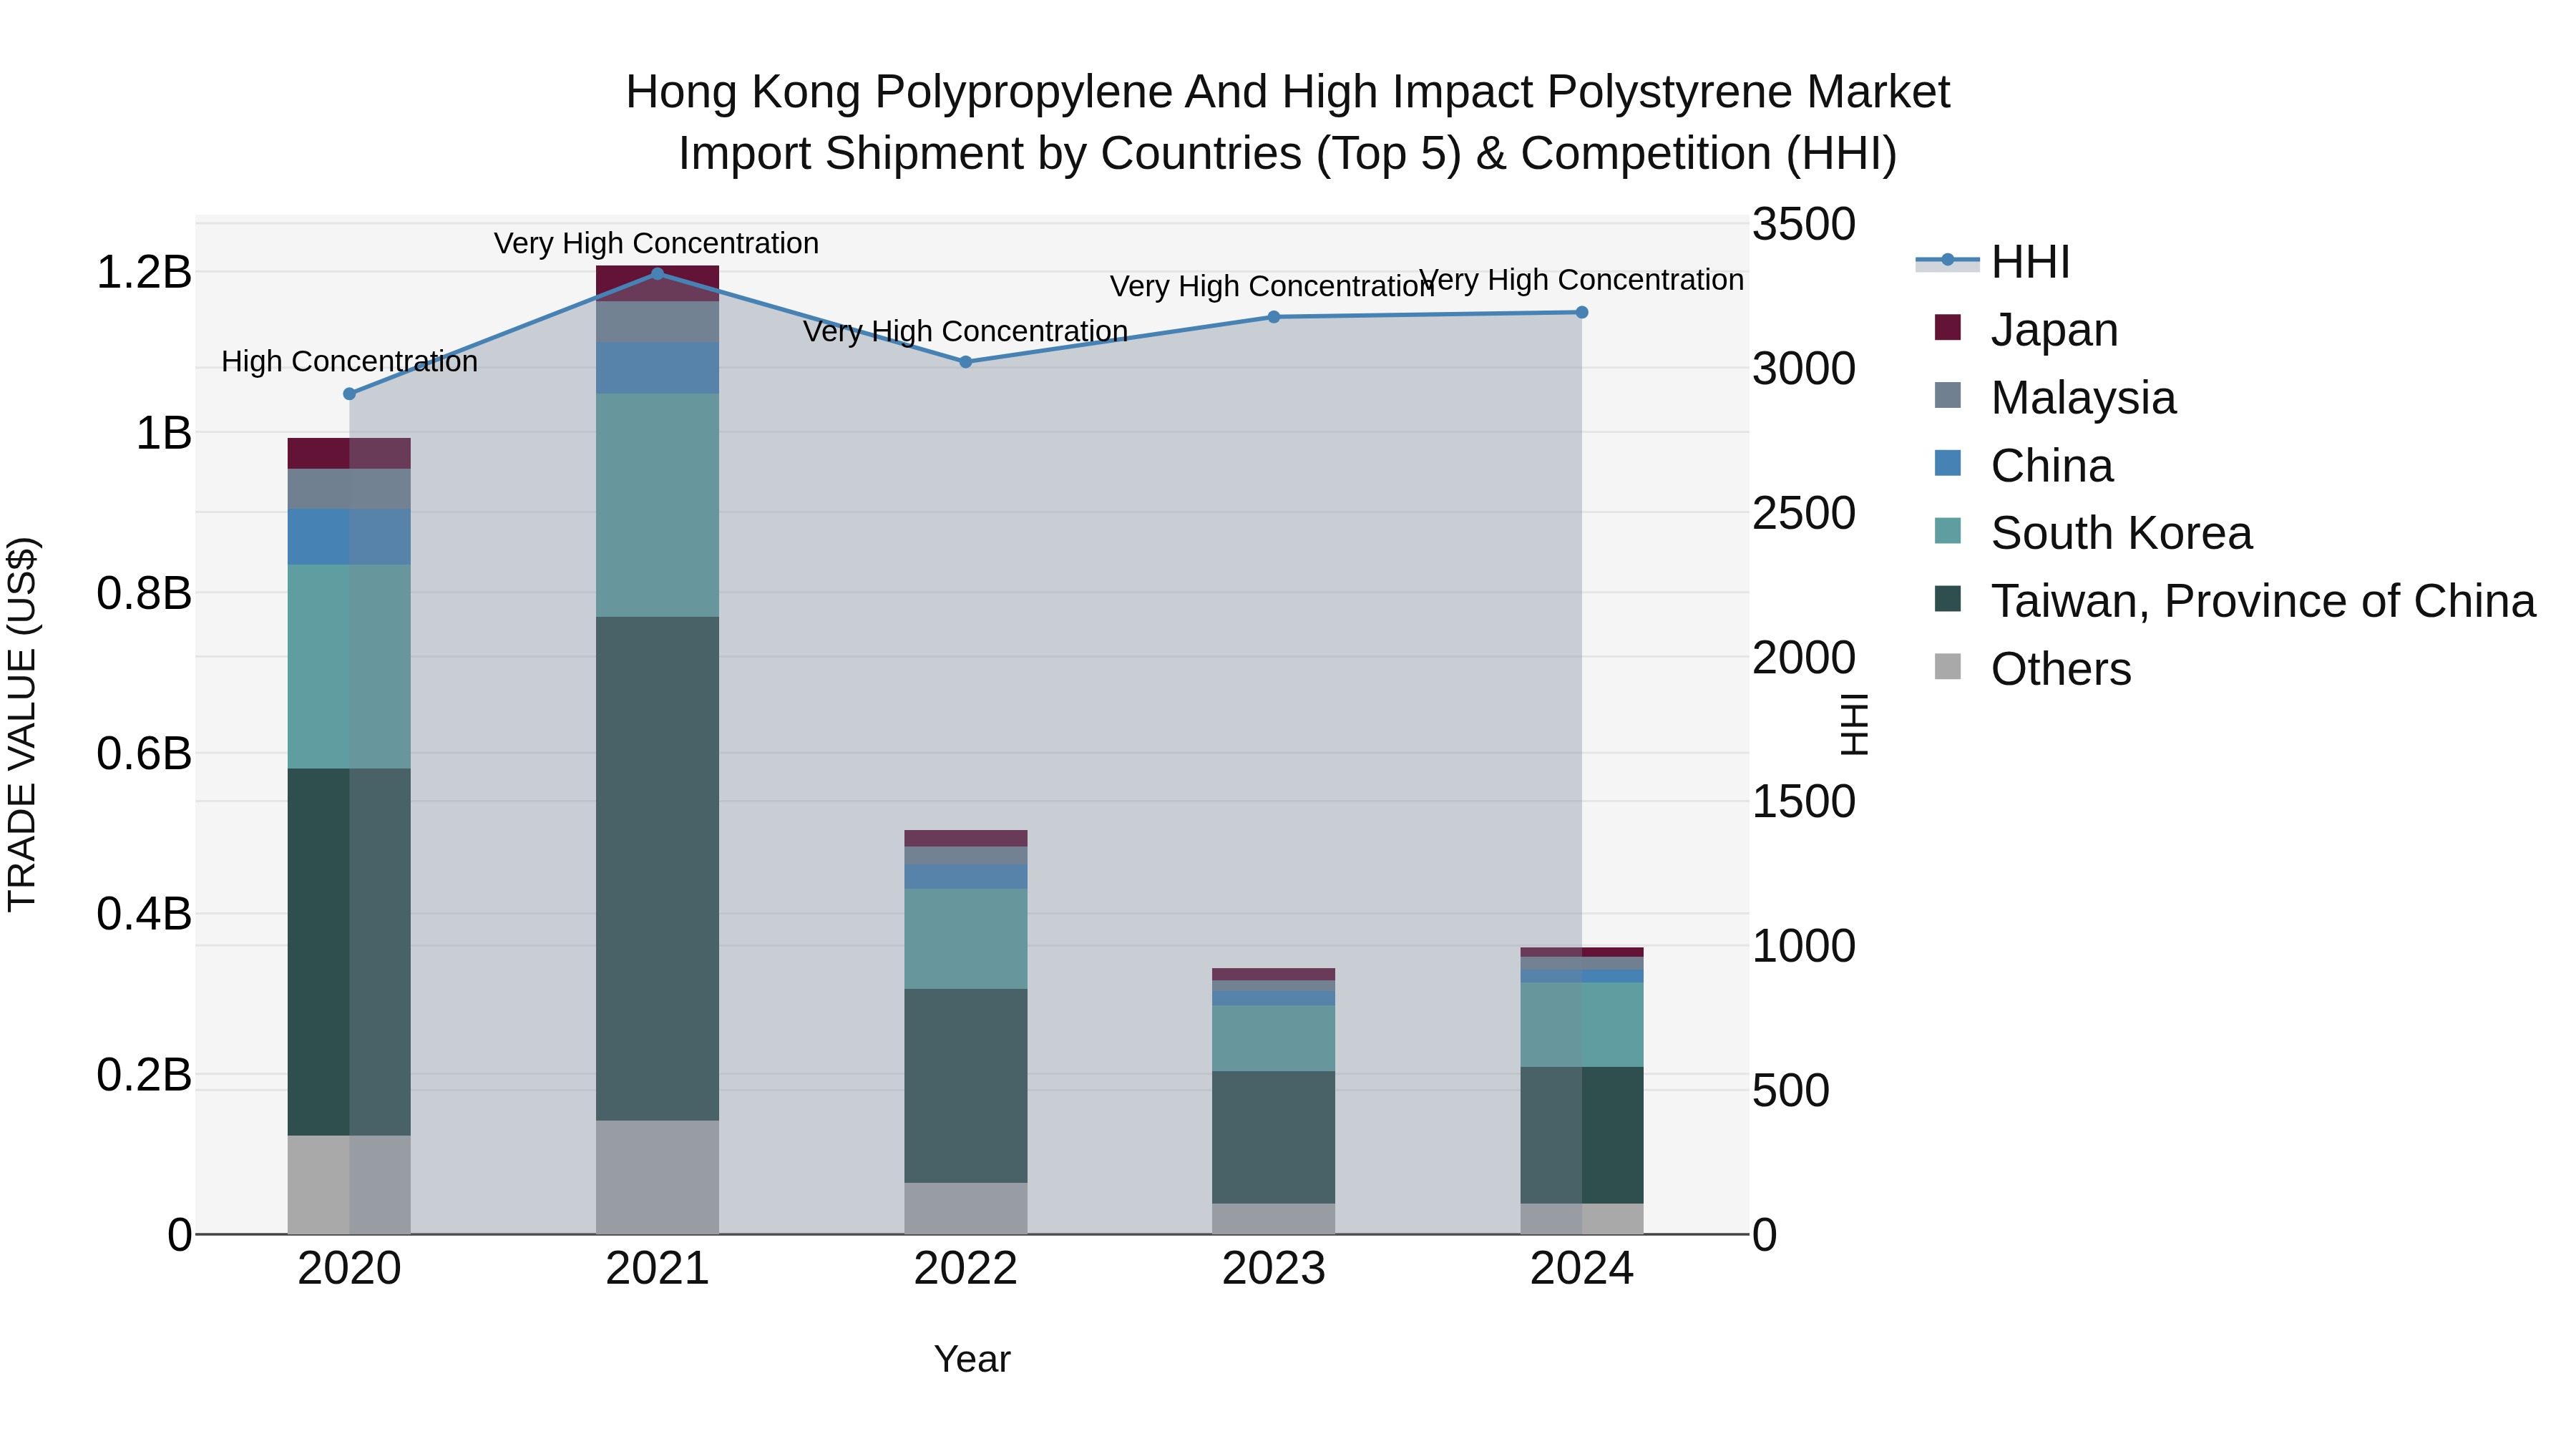
Task: Toggle the Others legend entry
Action: [2032, 668]
